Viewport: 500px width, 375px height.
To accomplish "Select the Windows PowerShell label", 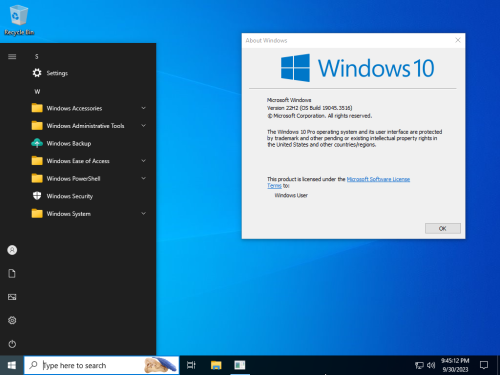I will pyautogui.click(x=73, y=179).
